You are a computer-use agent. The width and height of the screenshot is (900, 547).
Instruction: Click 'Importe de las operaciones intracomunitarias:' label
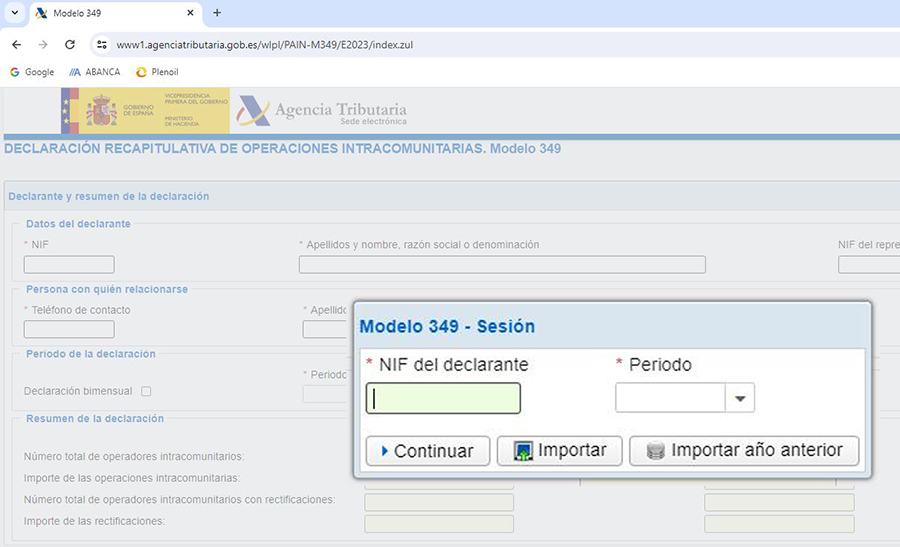coord(131,478)
